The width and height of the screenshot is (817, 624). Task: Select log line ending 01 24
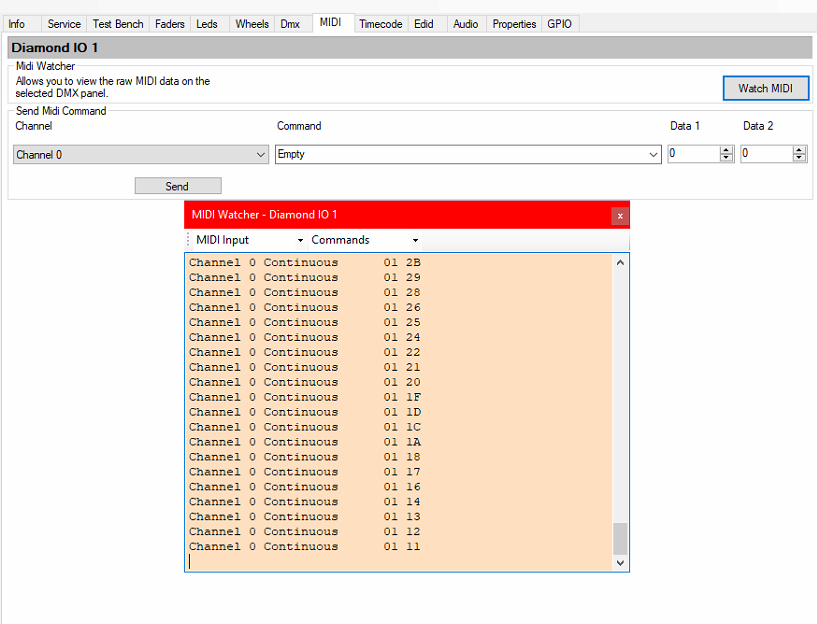305,338
